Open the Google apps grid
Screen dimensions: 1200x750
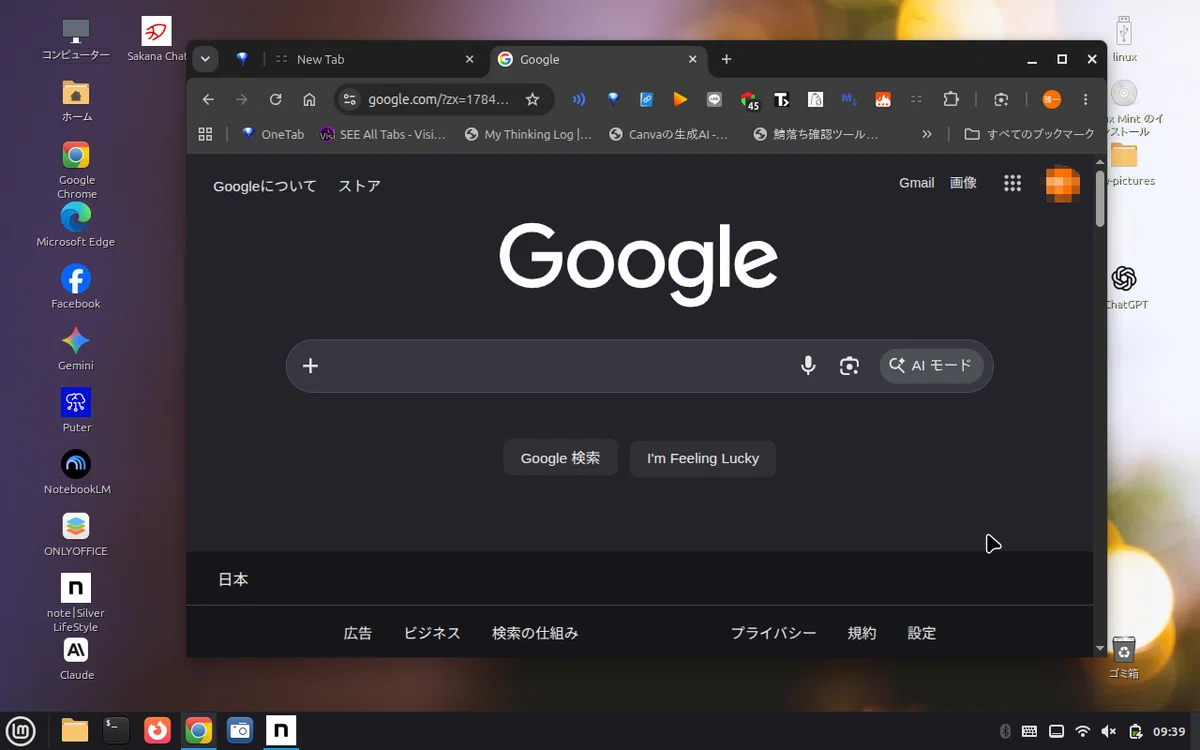click(x=1012, y=183)
